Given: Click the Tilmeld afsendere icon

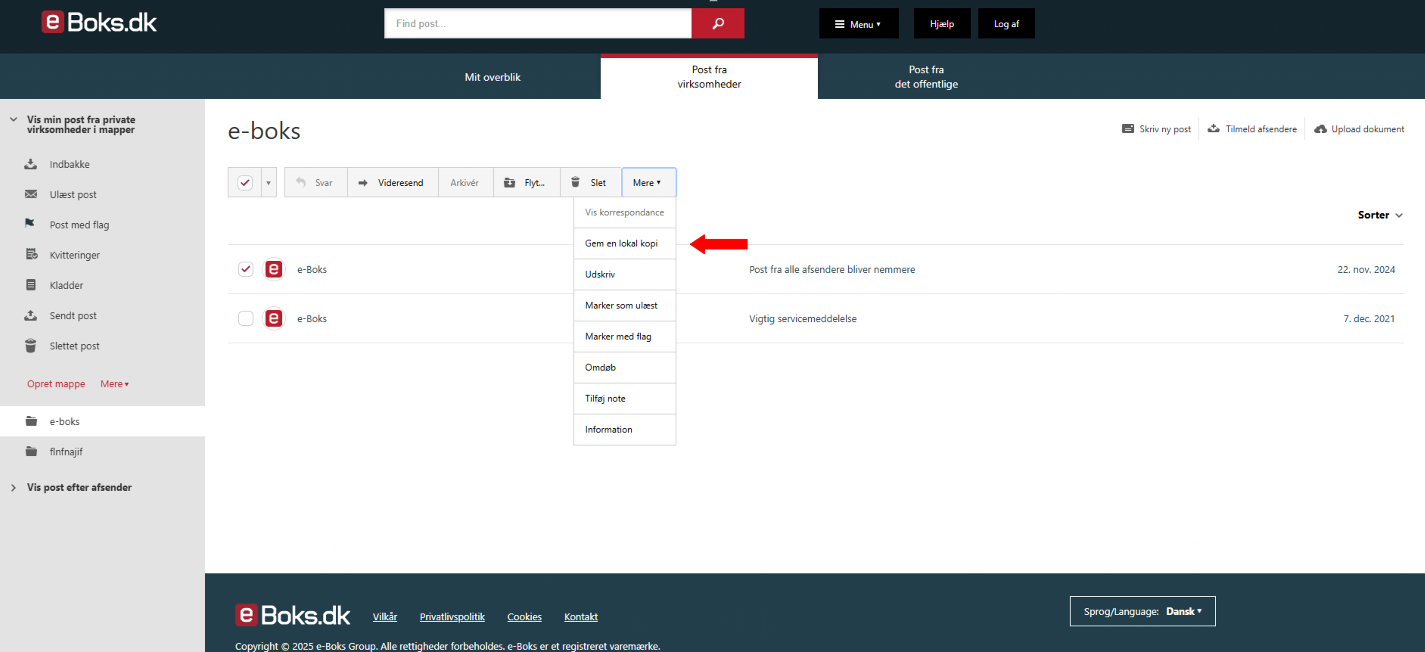Looking at the screenshot, I should (1213, 129).
